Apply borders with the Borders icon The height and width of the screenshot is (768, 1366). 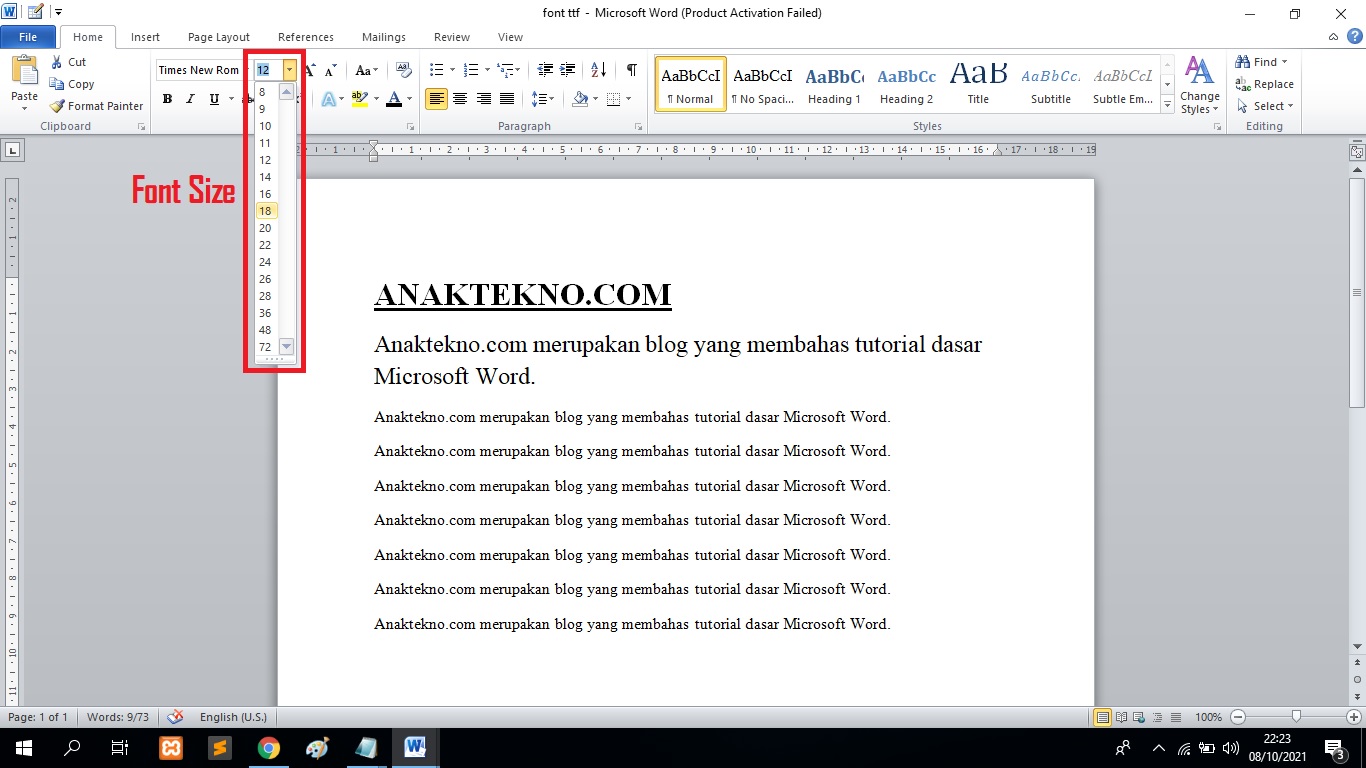pos(613,99)
